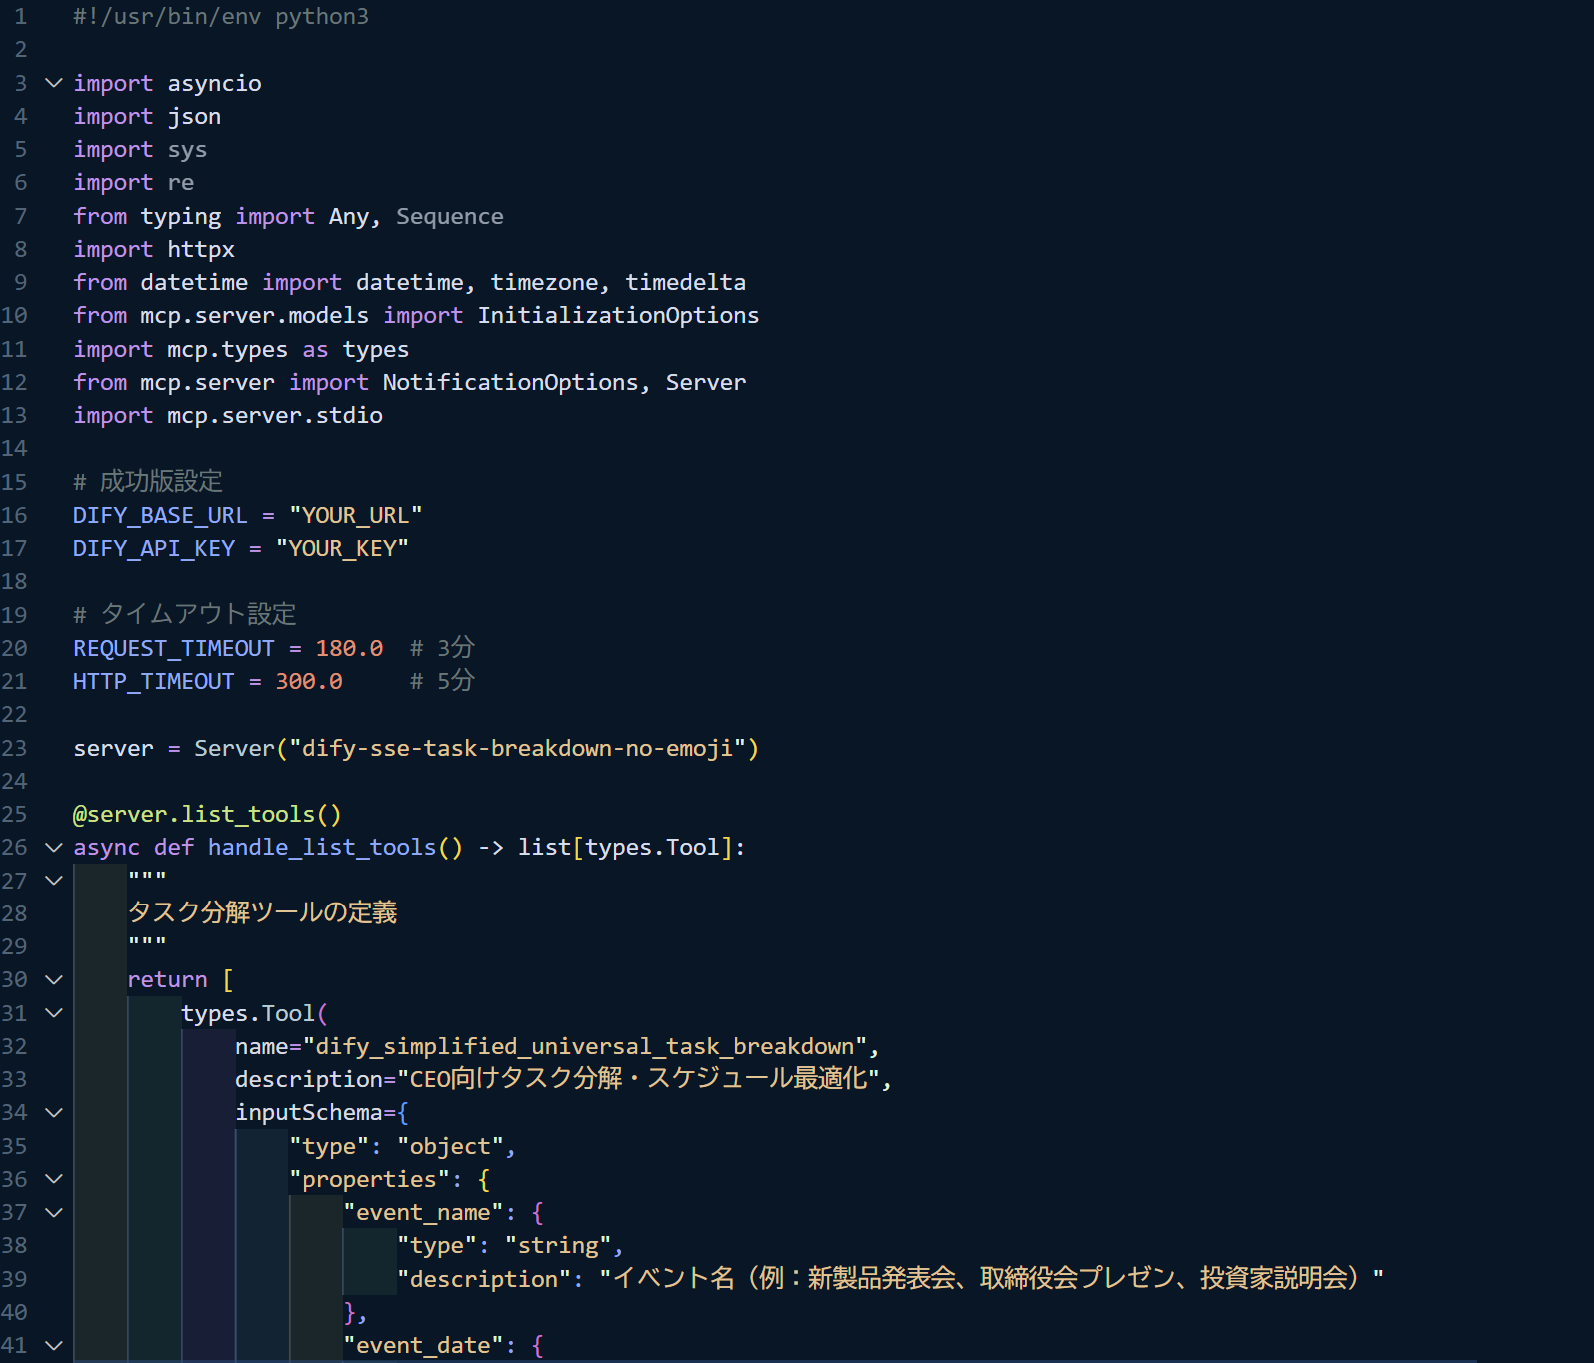Click line number 1 in the gutter

pyautogui.click(x=21, y=16)
